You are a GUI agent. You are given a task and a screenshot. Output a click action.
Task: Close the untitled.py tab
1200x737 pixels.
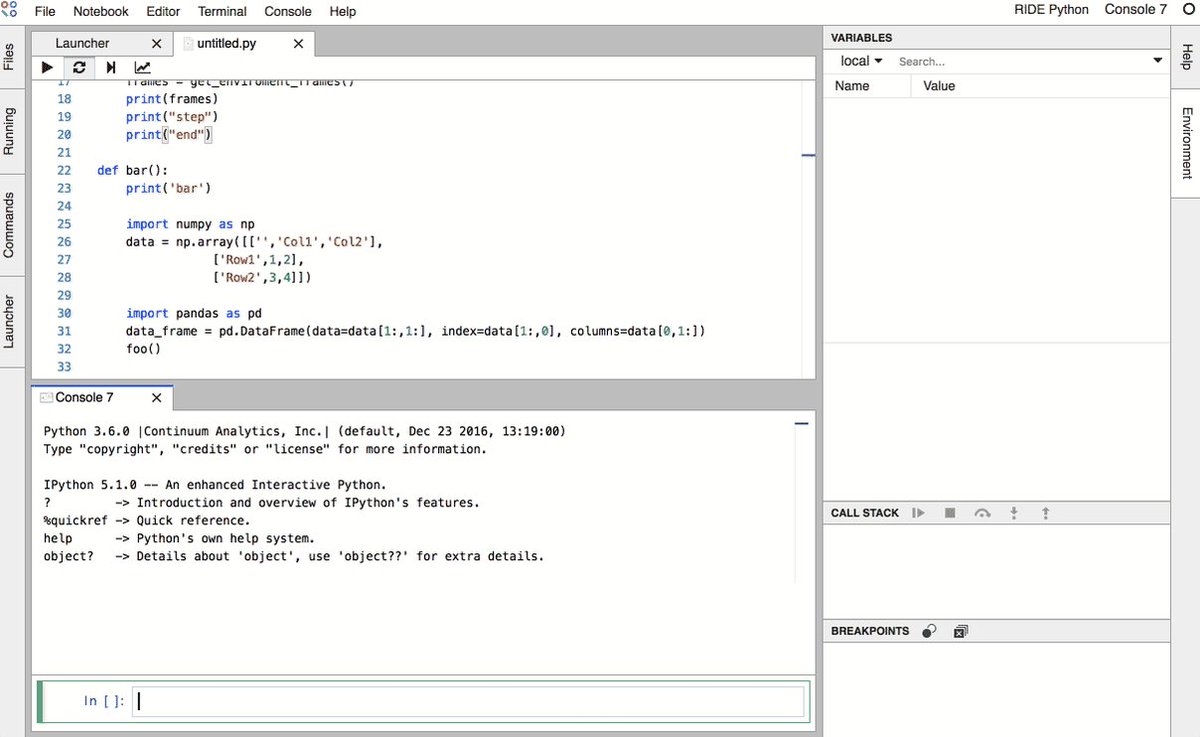click(x=298, y=44)
